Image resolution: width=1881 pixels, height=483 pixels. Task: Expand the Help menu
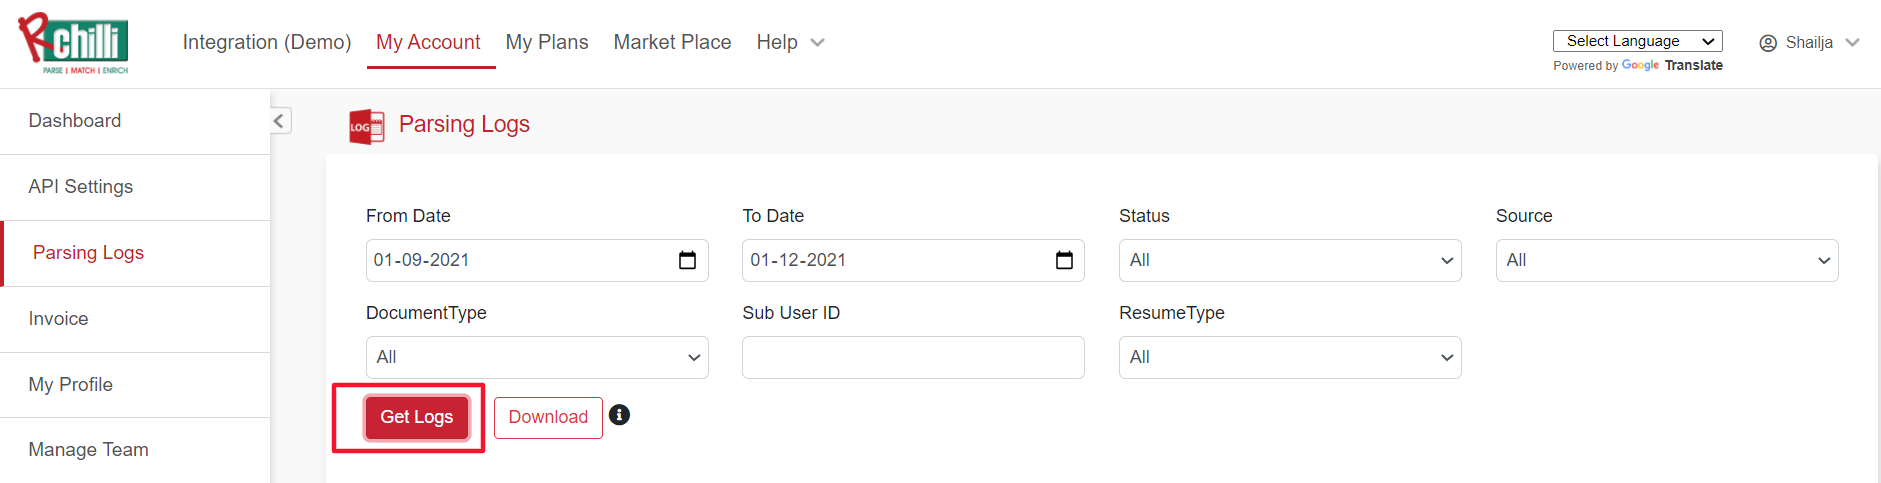(x=790, y=42)
